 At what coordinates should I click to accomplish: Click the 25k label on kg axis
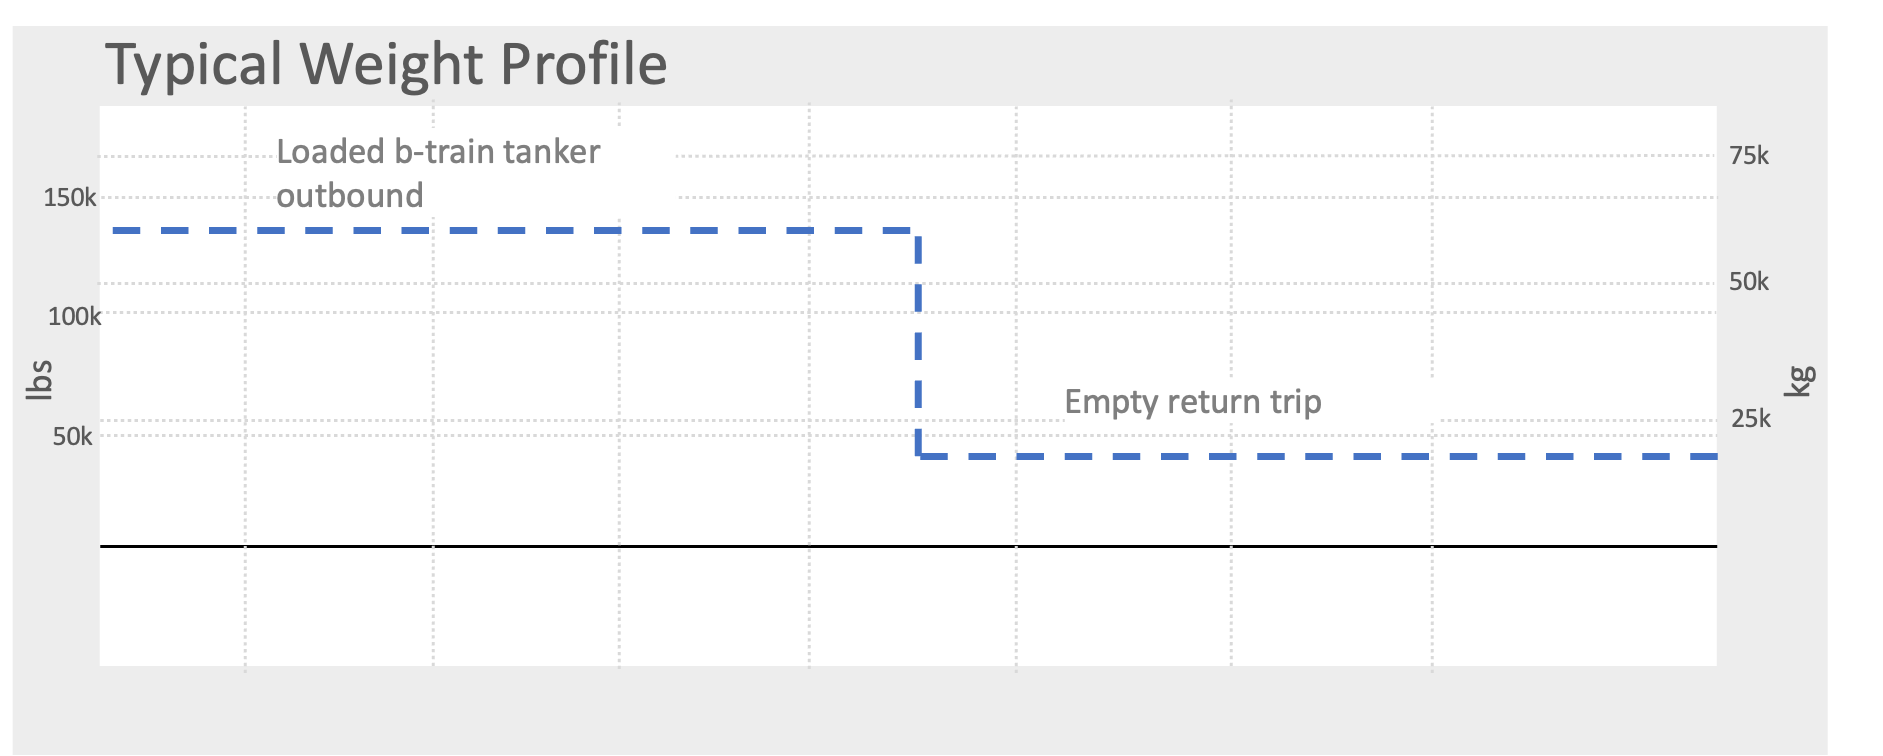pos(1751,419)
